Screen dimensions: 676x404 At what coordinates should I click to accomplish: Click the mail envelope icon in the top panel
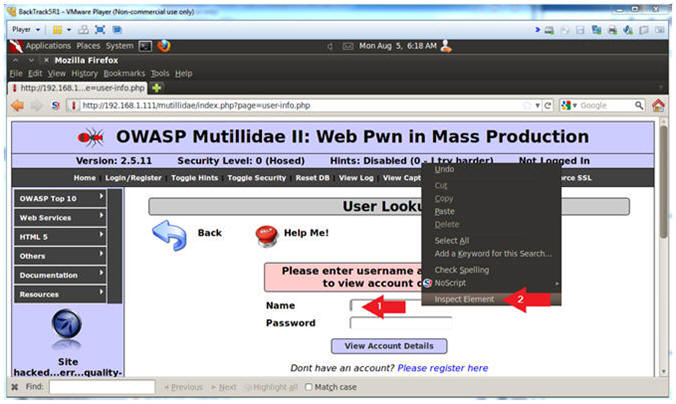point(347,46)
